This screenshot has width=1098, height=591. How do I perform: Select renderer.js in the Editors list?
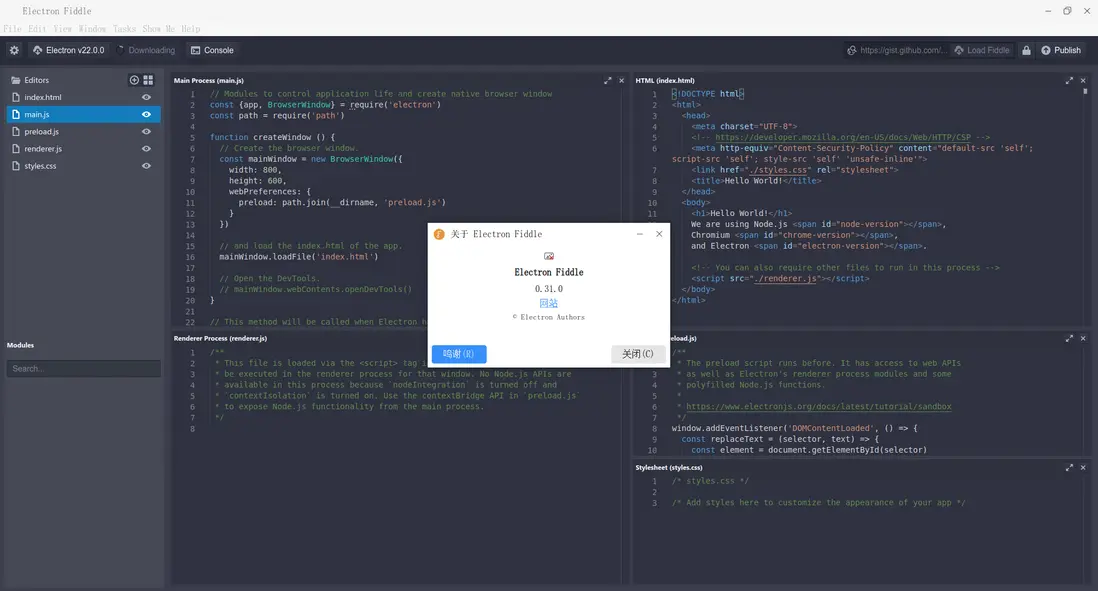43,149
